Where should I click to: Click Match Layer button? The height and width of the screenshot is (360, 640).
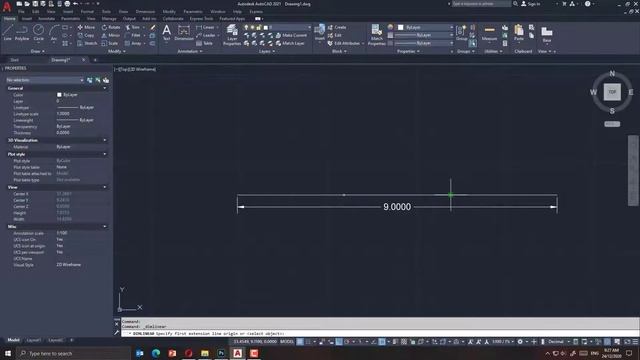point(290,43)
